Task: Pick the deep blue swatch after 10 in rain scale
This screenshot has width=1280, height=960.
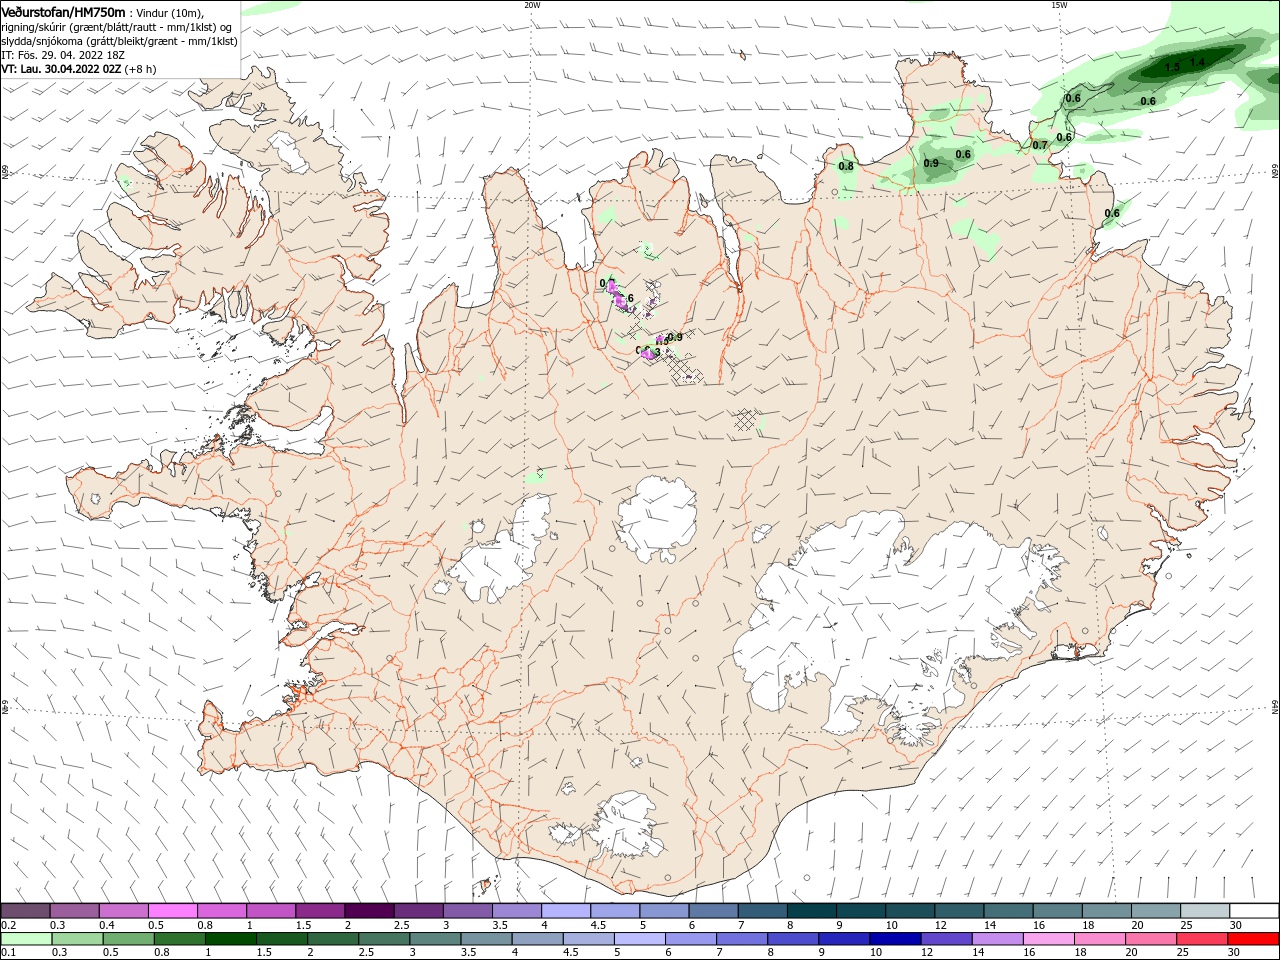Action: click(x=895, y=939)
